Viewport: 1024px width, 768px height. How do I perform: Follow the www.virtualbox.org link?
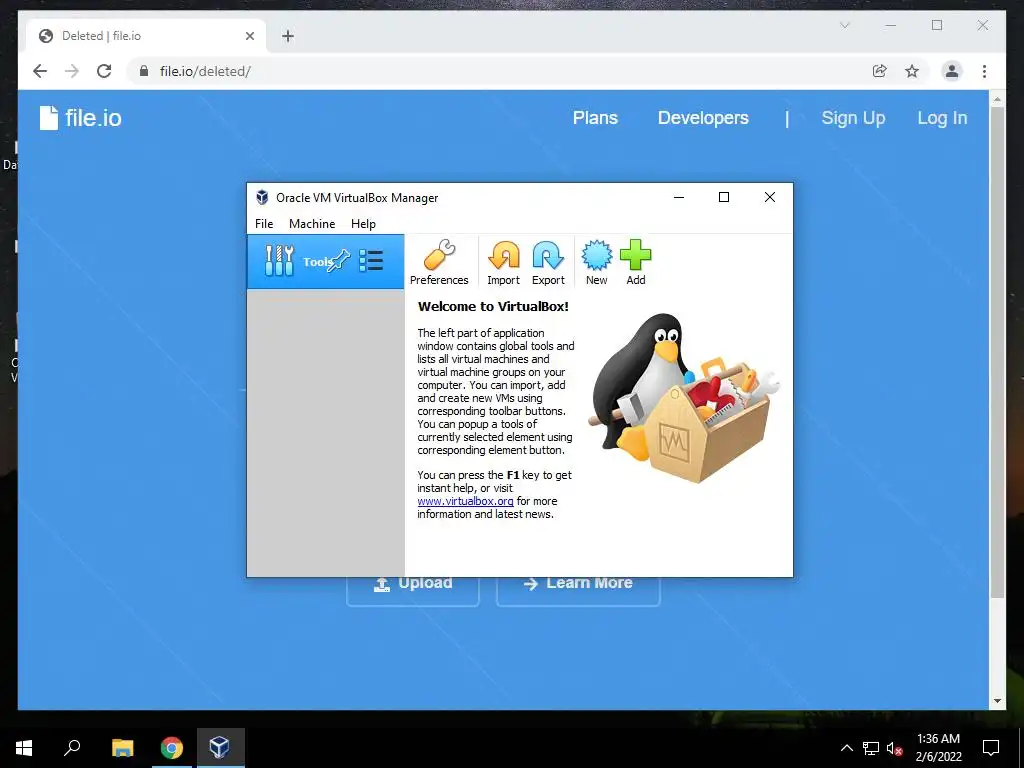(465, 501)
